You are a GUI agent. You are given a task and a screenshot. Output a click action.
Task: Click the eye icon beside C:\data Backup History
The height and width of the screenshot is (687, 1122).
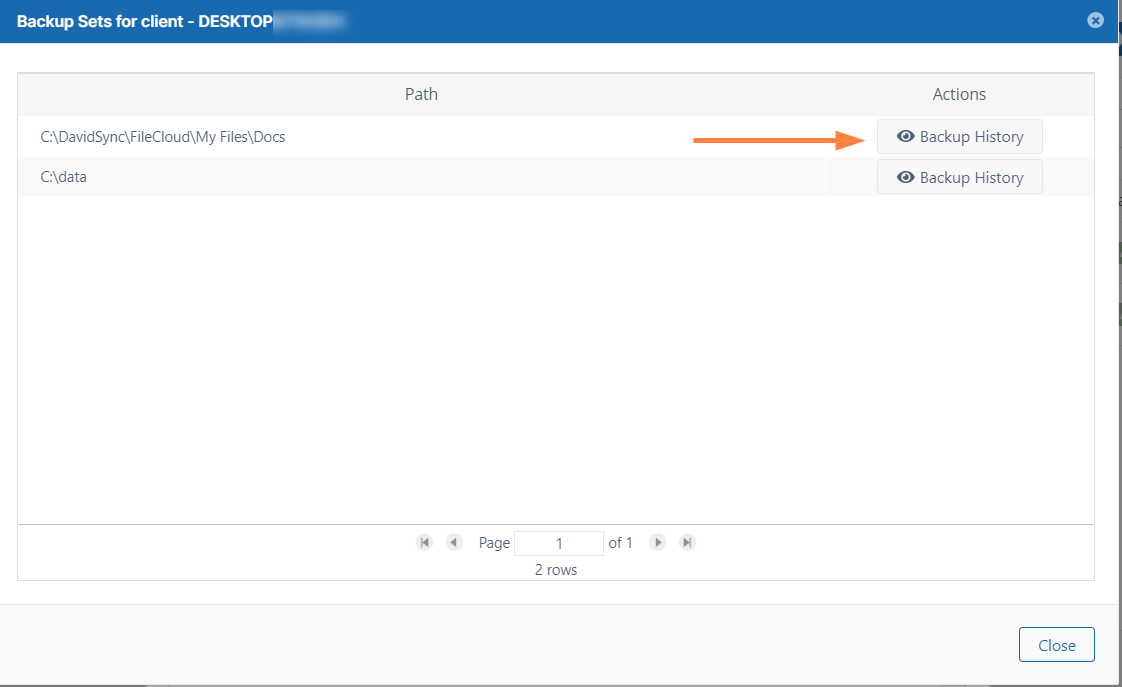[x=906, y=176]
